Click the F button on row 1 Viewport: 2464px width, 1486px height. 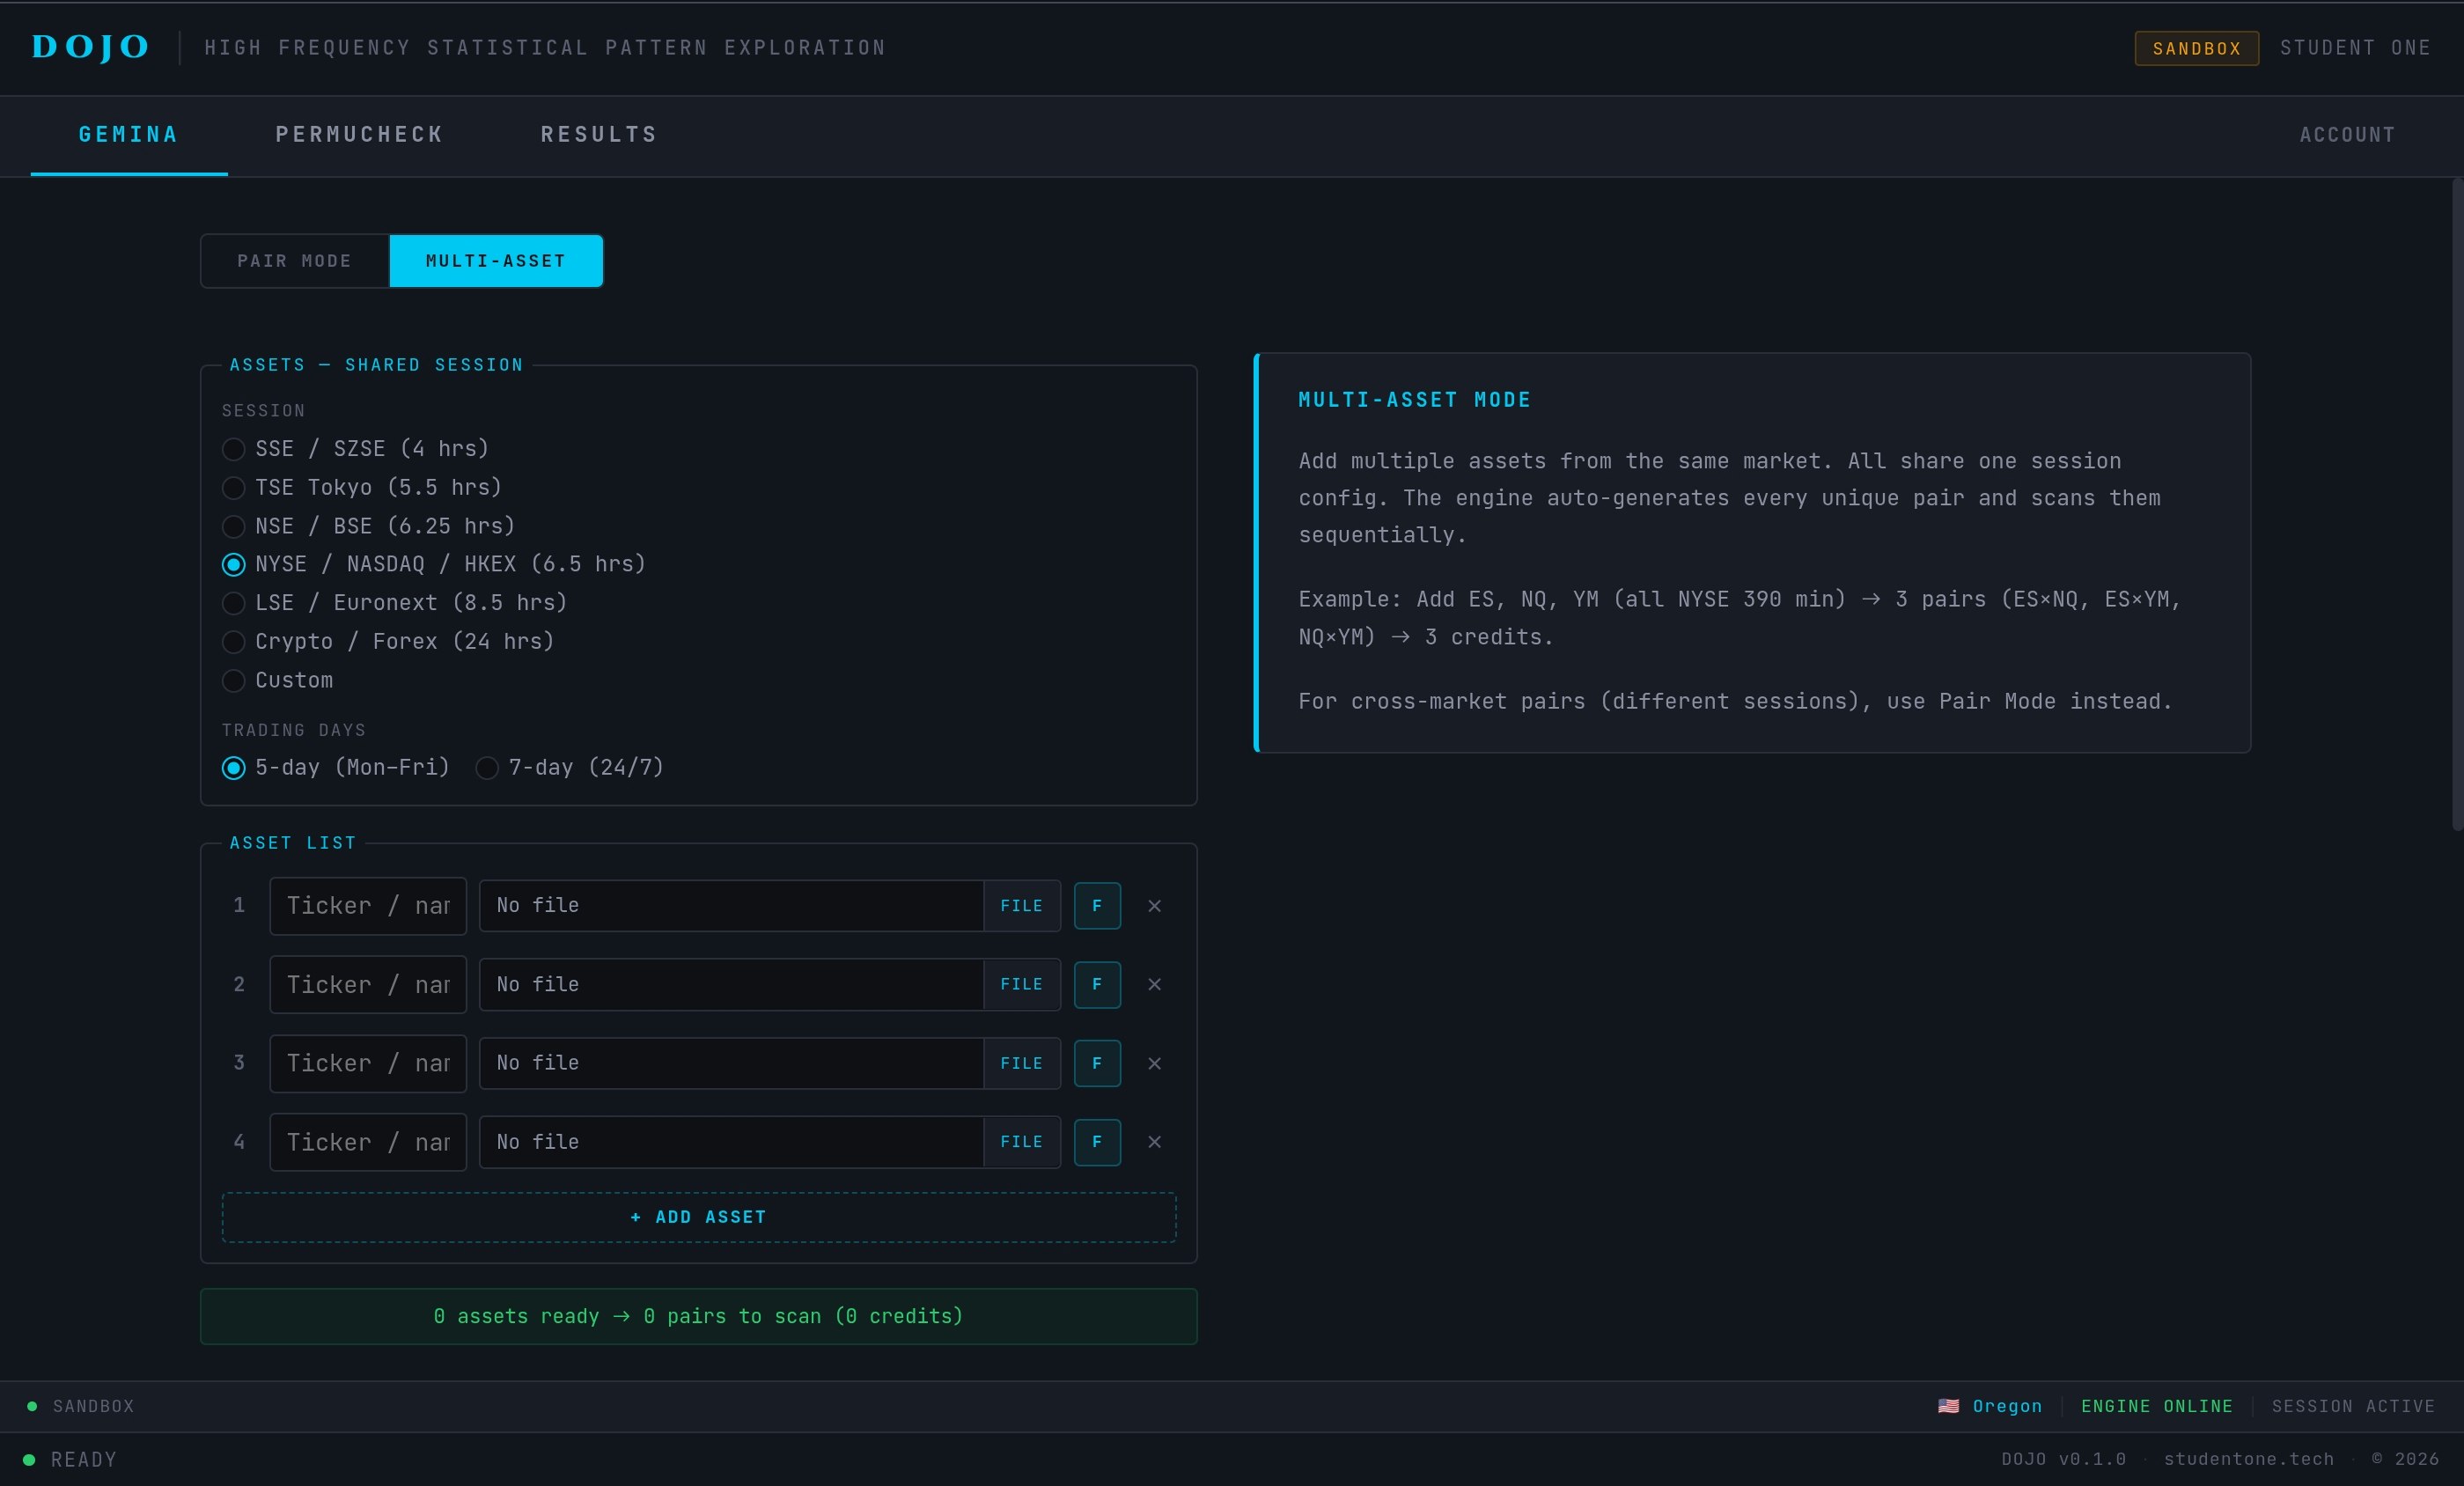pos(1097,906)
